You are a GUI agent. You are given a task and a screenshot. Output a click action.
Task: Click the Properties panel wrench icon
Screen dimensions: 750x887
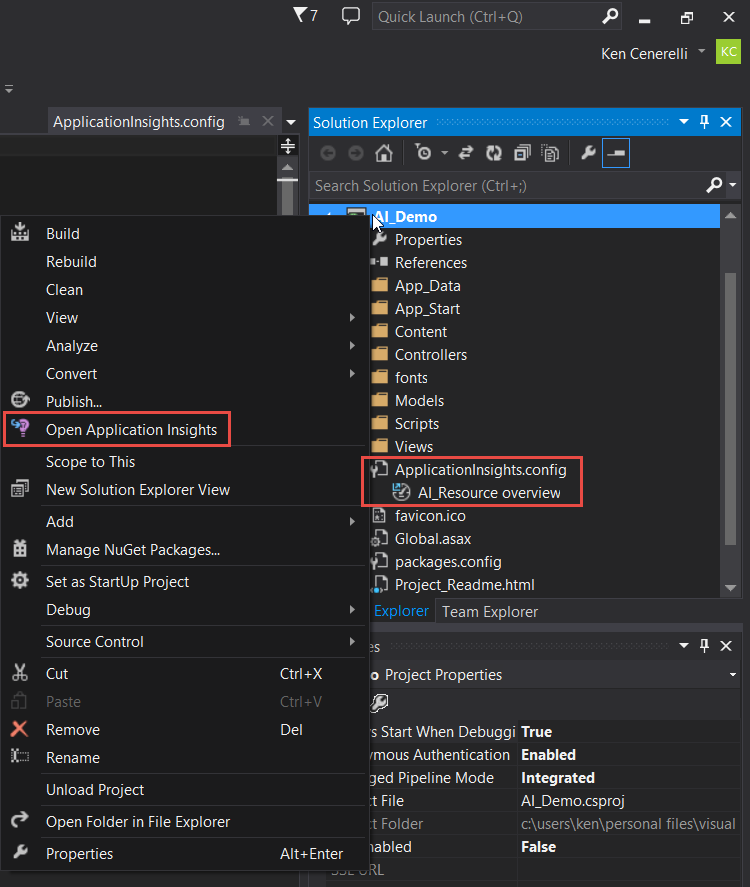pyautogui.click(x=379, y=703)
